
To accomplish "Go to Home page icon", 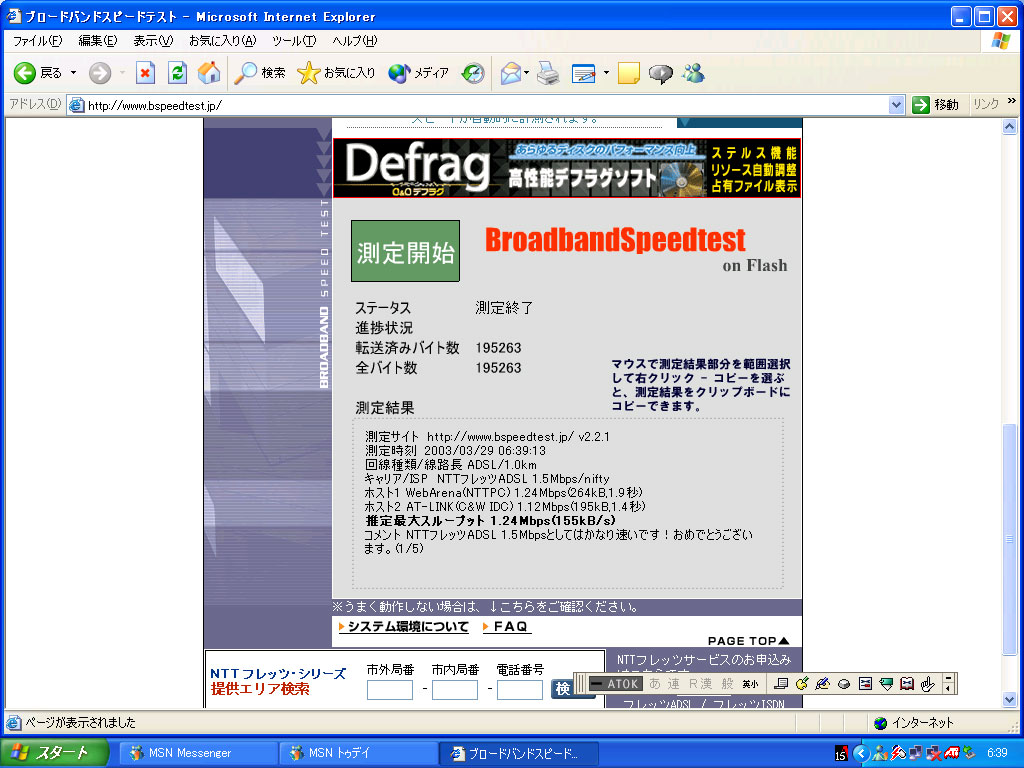I will tap(209, 72).
